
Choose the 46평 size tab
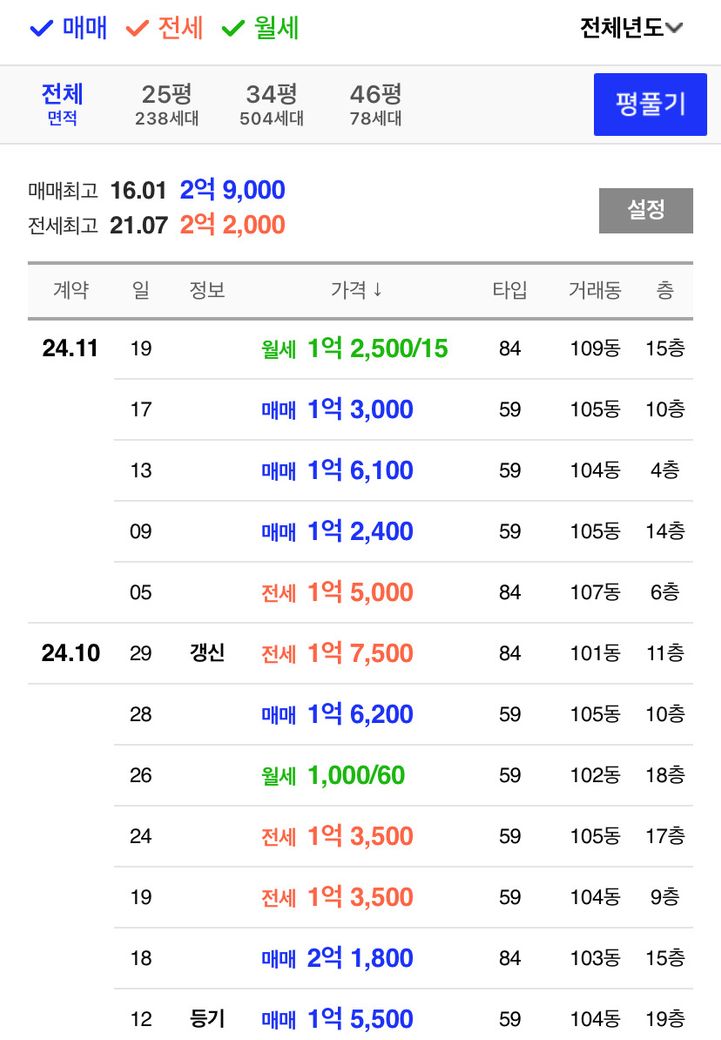coord(375,104)
